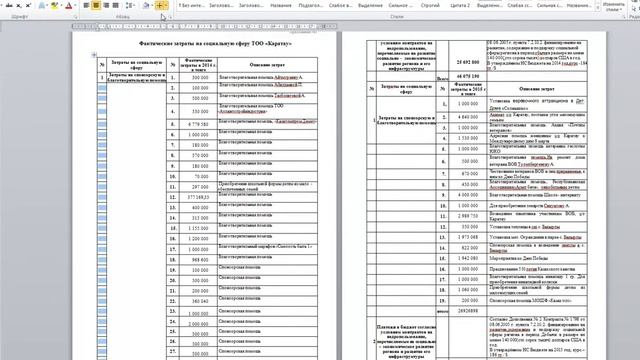
Task: Apply text highlight color
Action: pyautogui.click(x=54, y=5)
